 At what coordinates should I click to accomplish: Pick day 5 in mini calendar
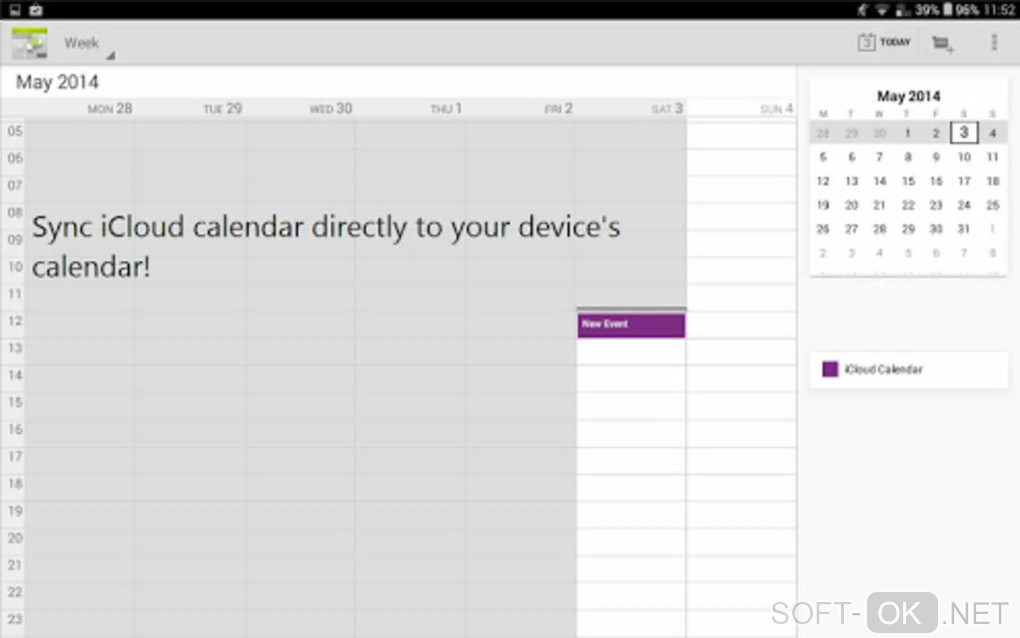point(823,157)
